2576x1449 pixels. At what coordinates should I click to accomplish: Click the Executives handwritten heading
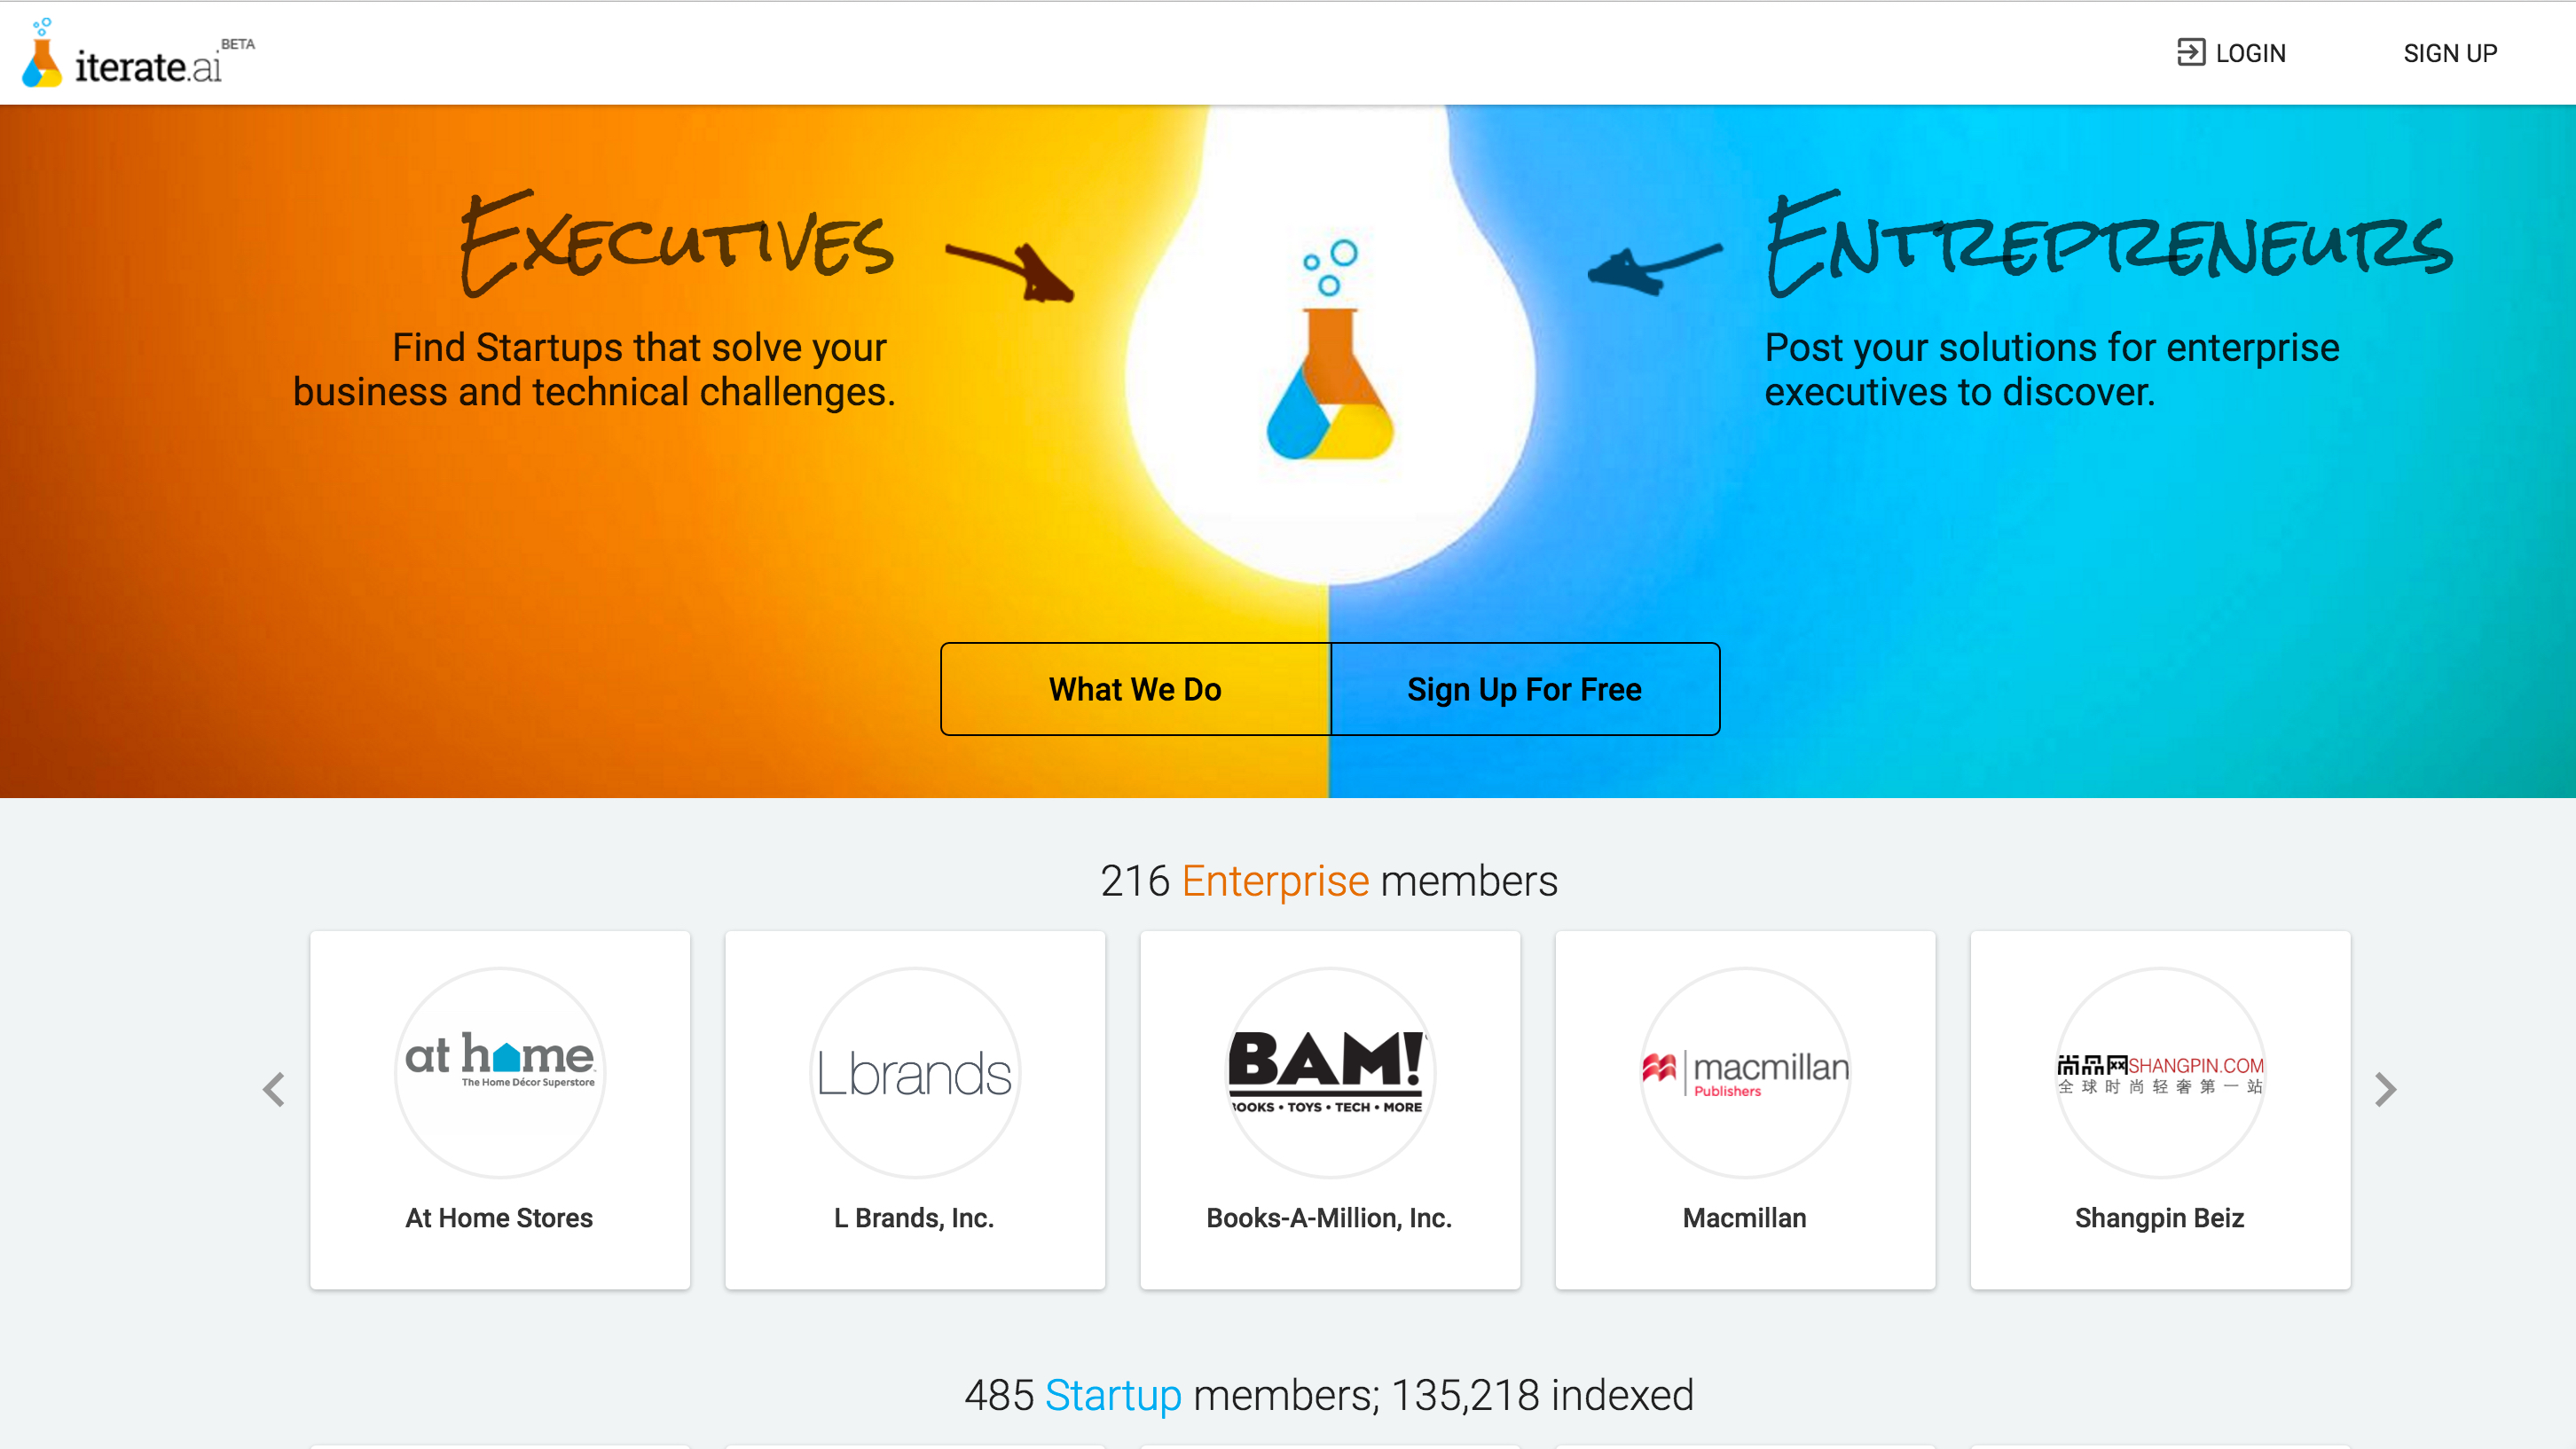pos(677,244)
